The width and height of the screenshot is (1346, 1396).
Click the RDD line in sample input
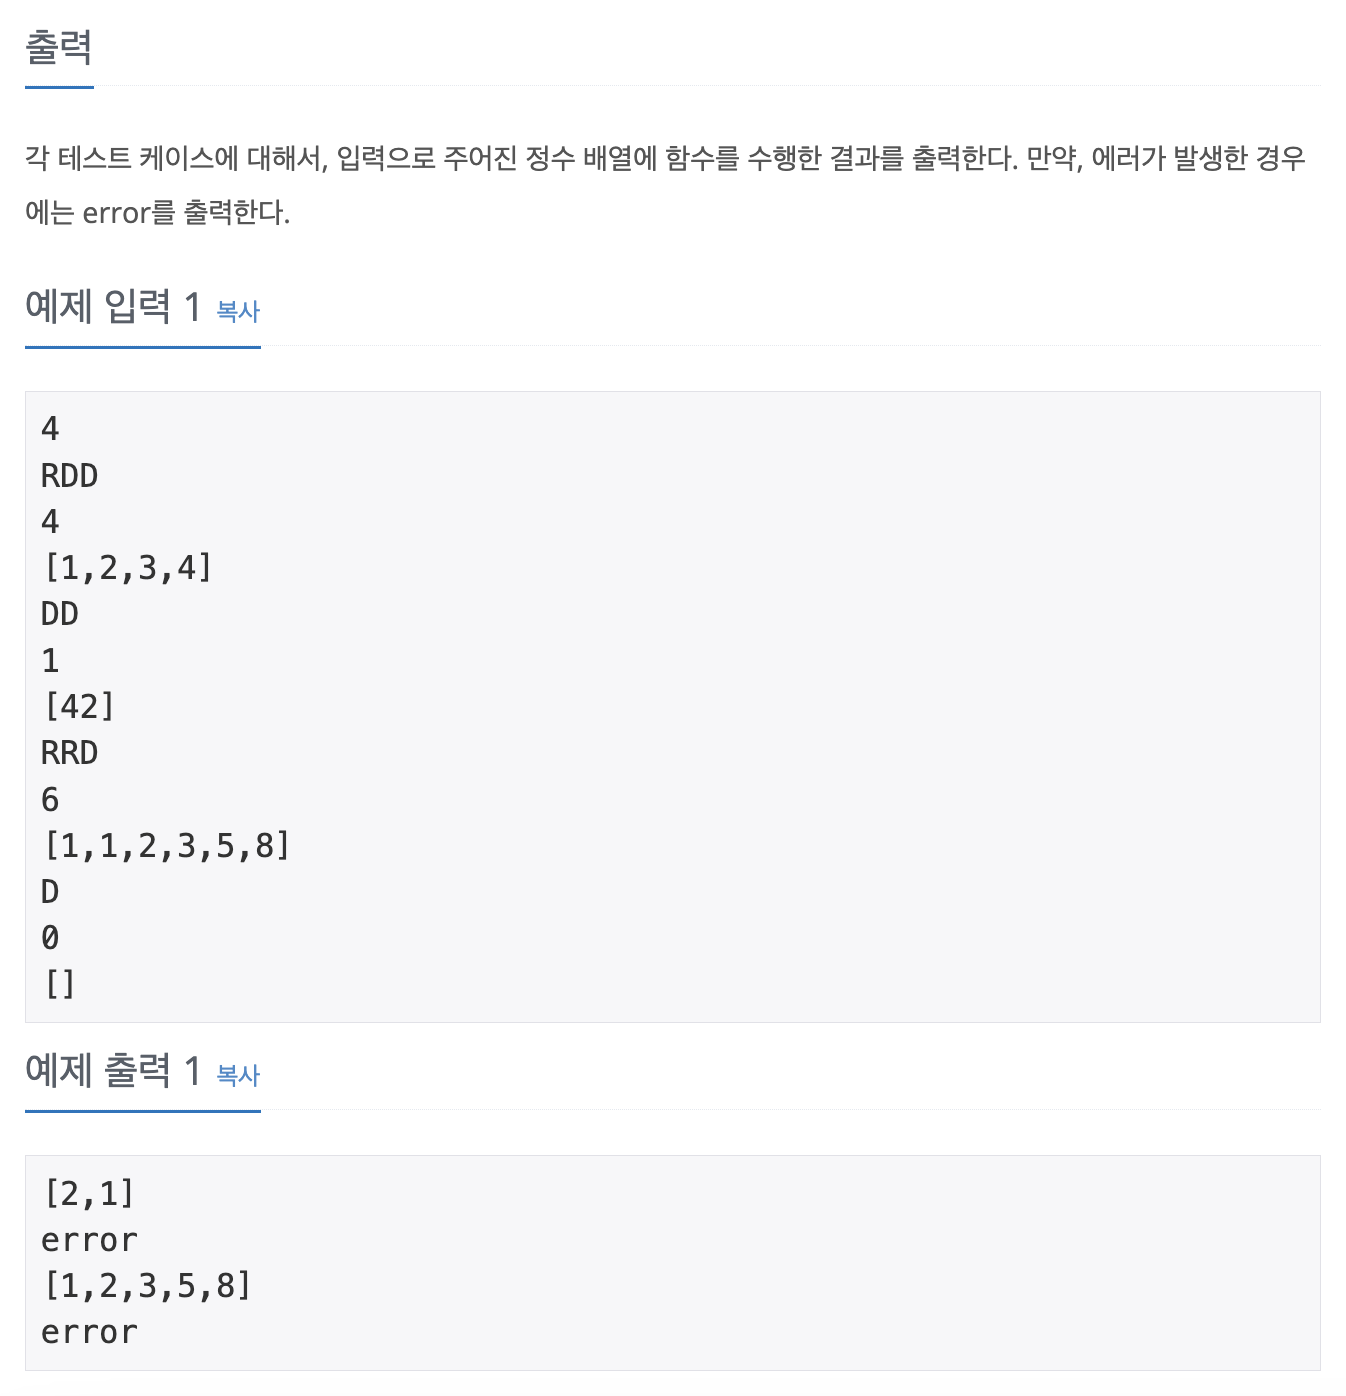coord(69,476)
